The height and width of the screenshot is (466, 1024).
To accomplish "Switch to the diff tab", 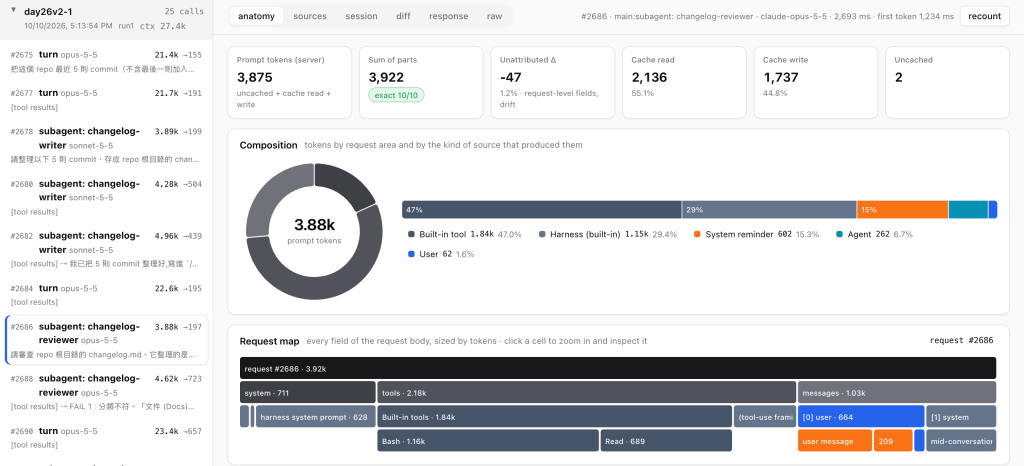I will [403, 16].
